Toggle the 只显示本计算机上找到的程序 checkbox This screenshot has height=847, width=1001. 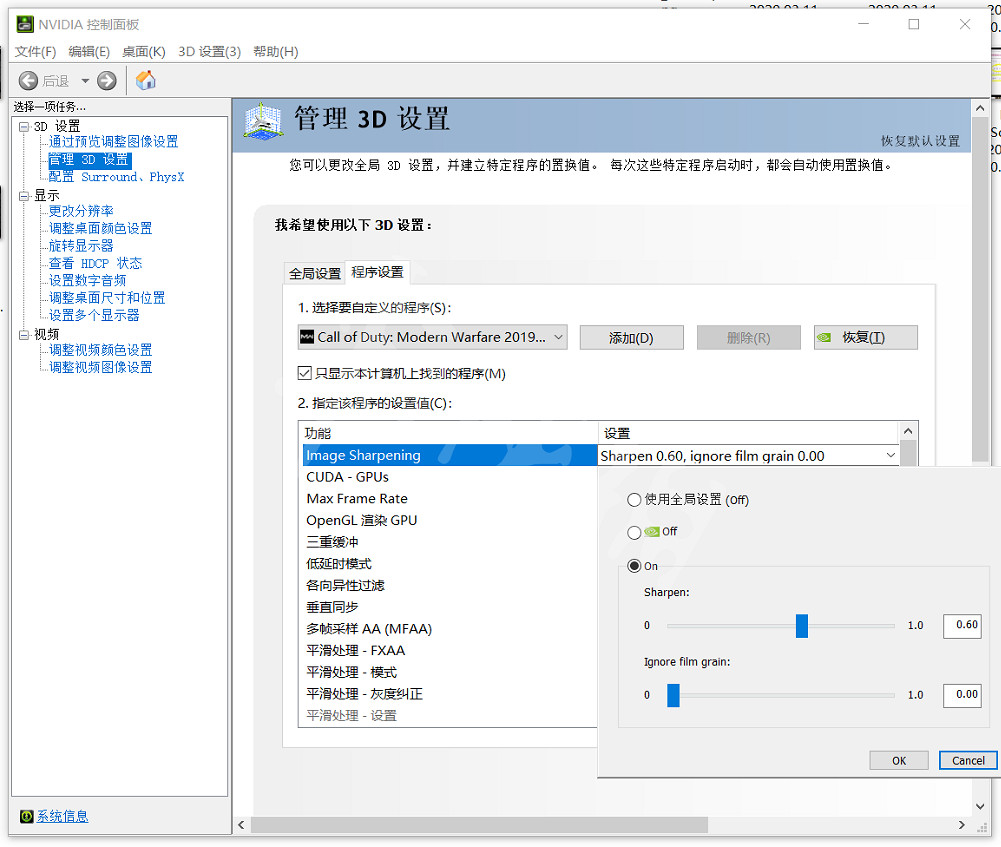(305, 373)
